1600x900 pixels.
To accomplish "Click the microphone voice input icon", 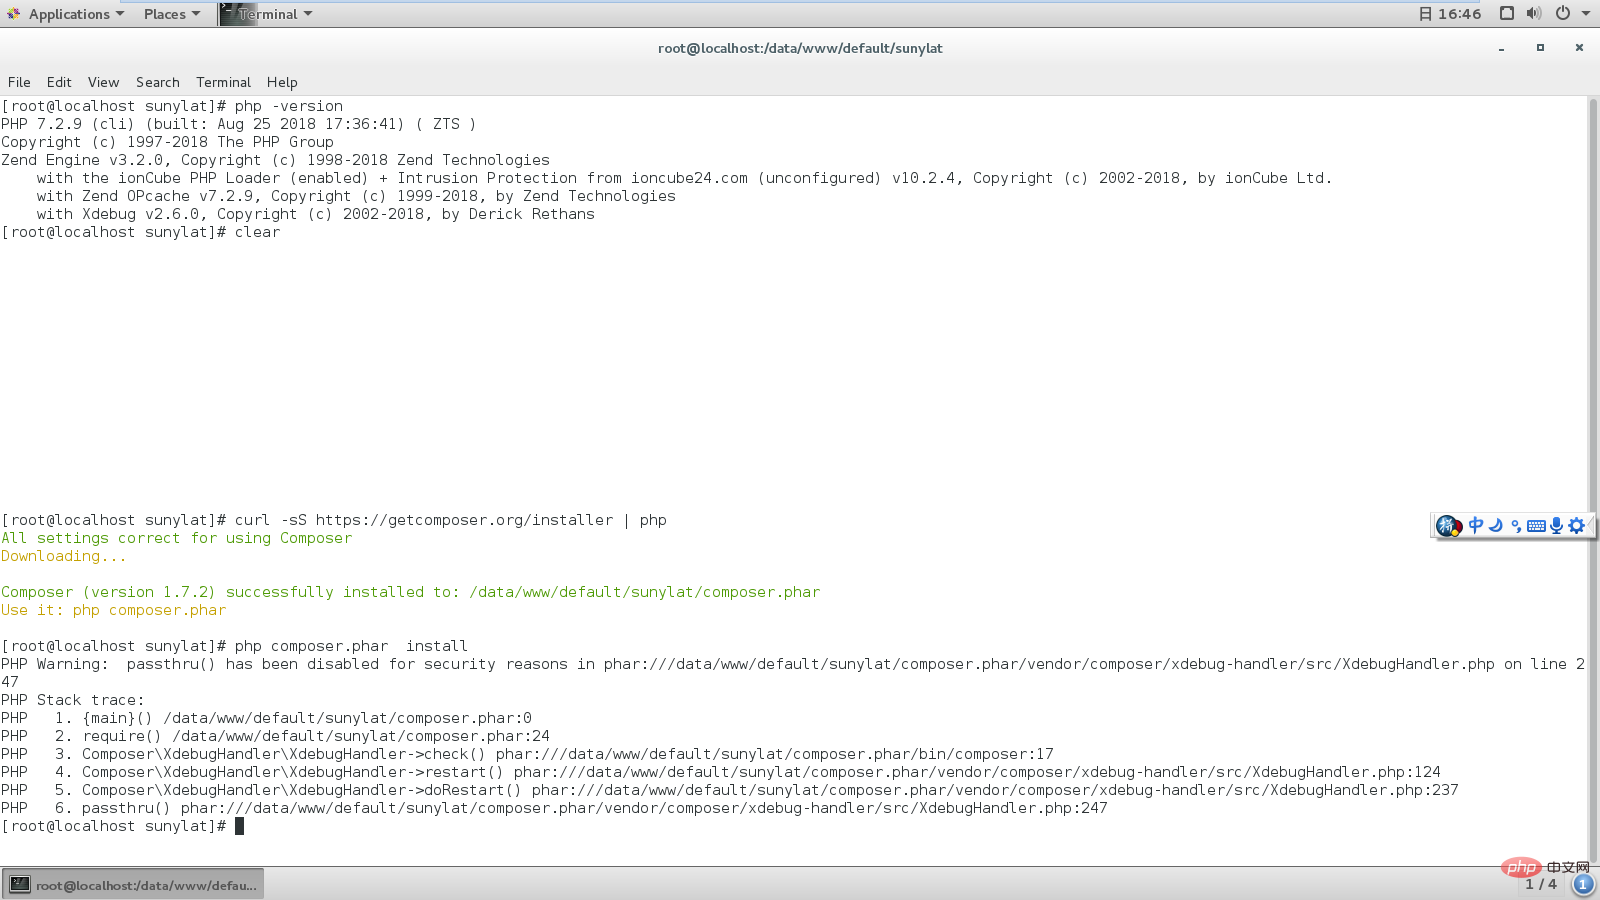I will 1556,525.
